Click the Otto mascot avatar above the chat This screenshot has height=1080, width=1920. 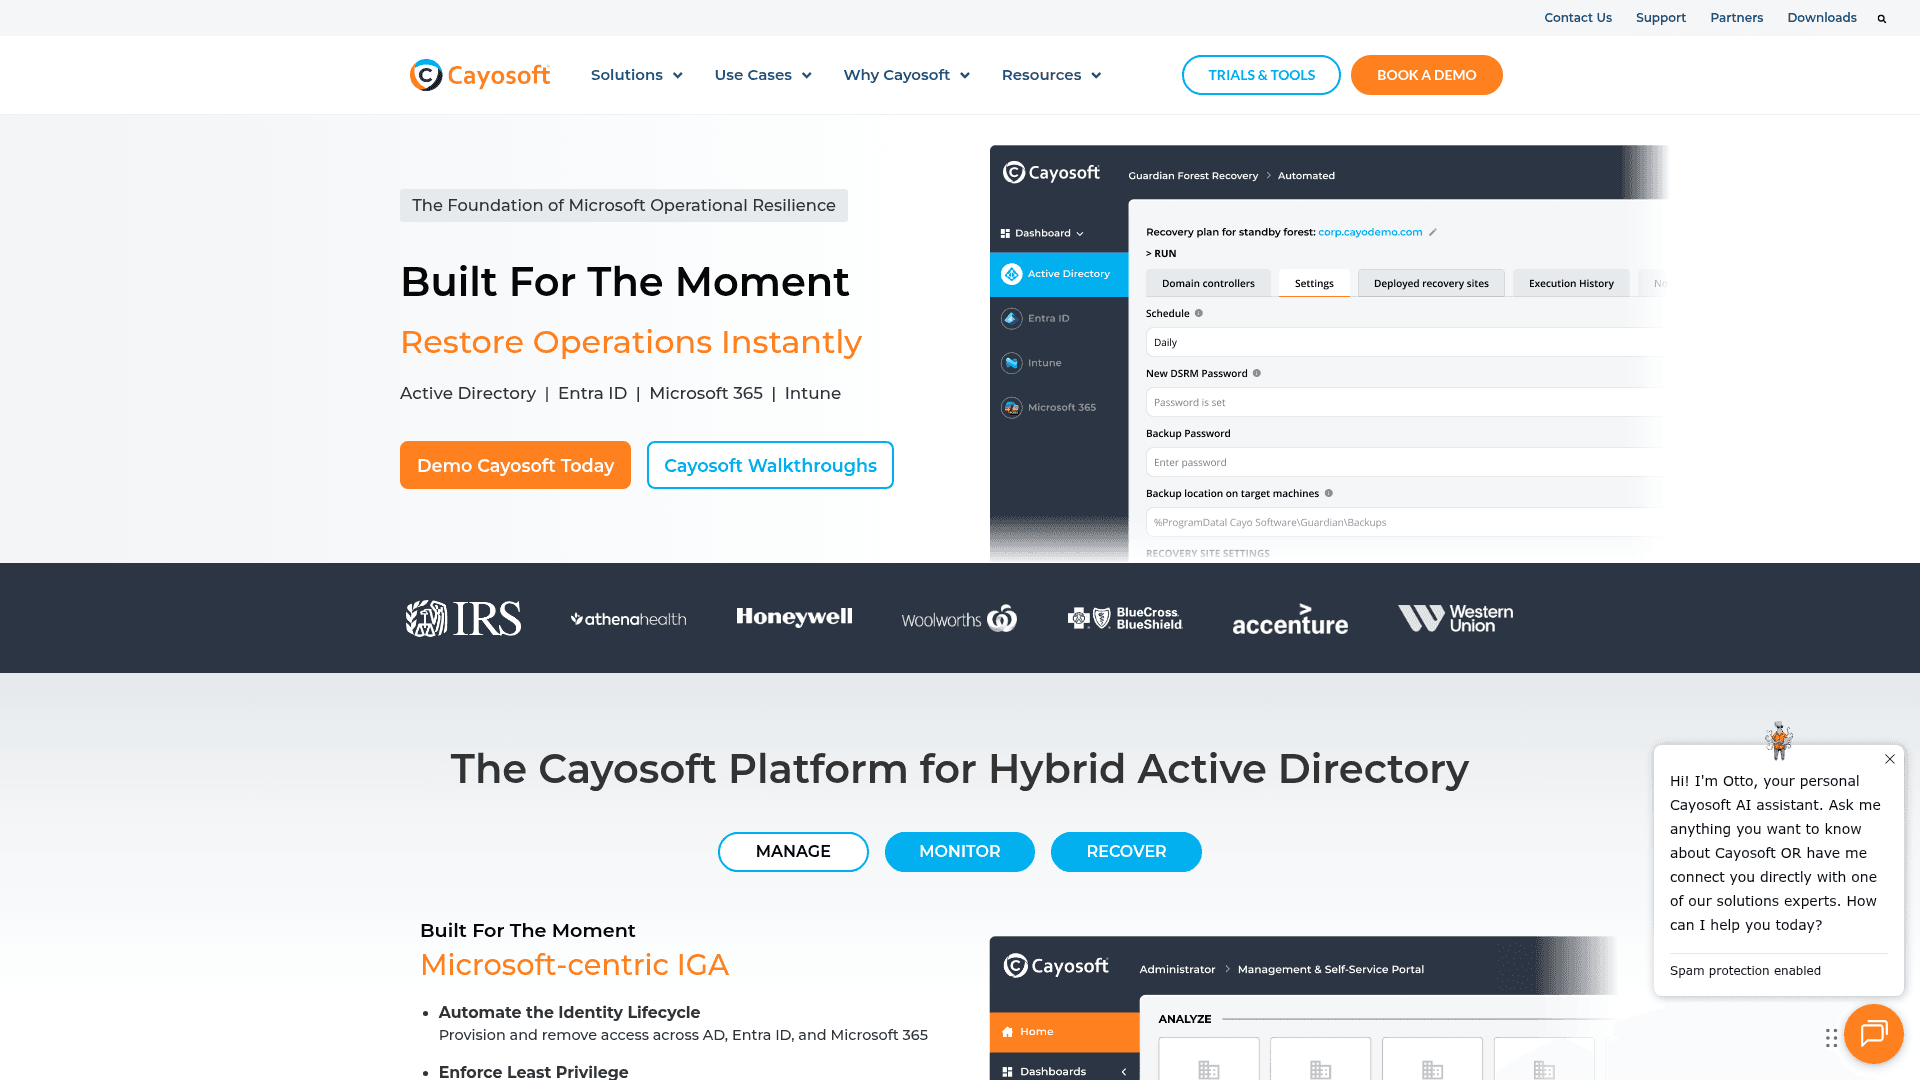point(1779,740)
